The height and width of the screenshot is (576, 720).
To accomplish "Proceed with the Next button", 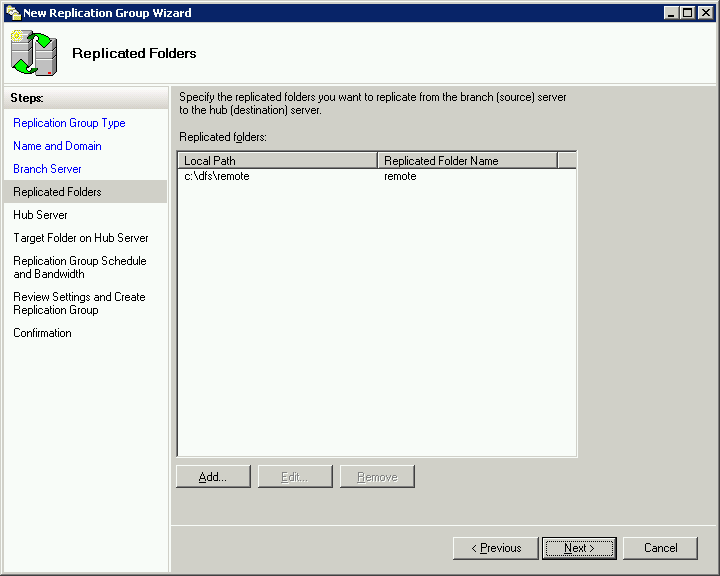I will click(579, 548).
